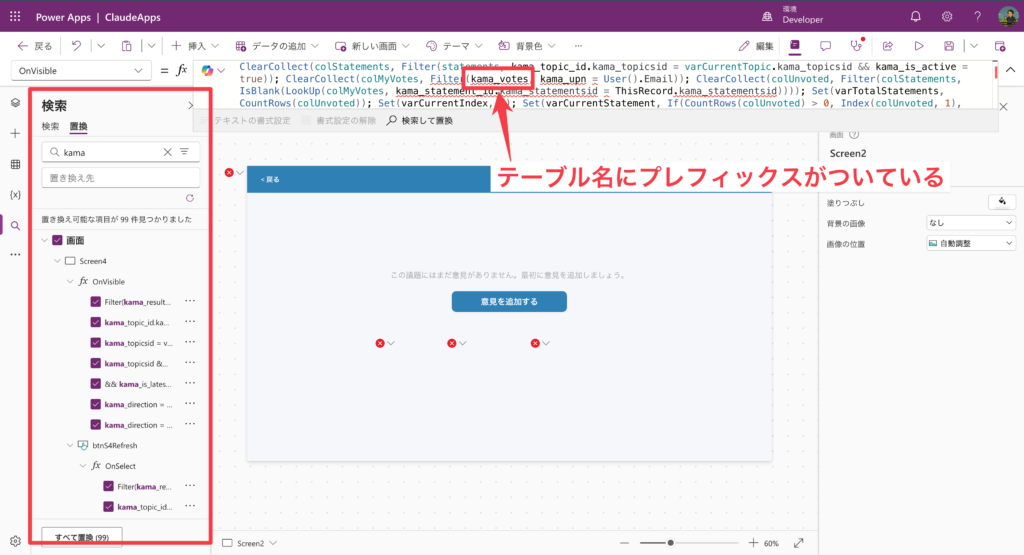Viewport: 1024px width, 555px height.
Task: Uncheck the Filter(kama_result... checkbox under OnVisible
Action: coord(96,302)
